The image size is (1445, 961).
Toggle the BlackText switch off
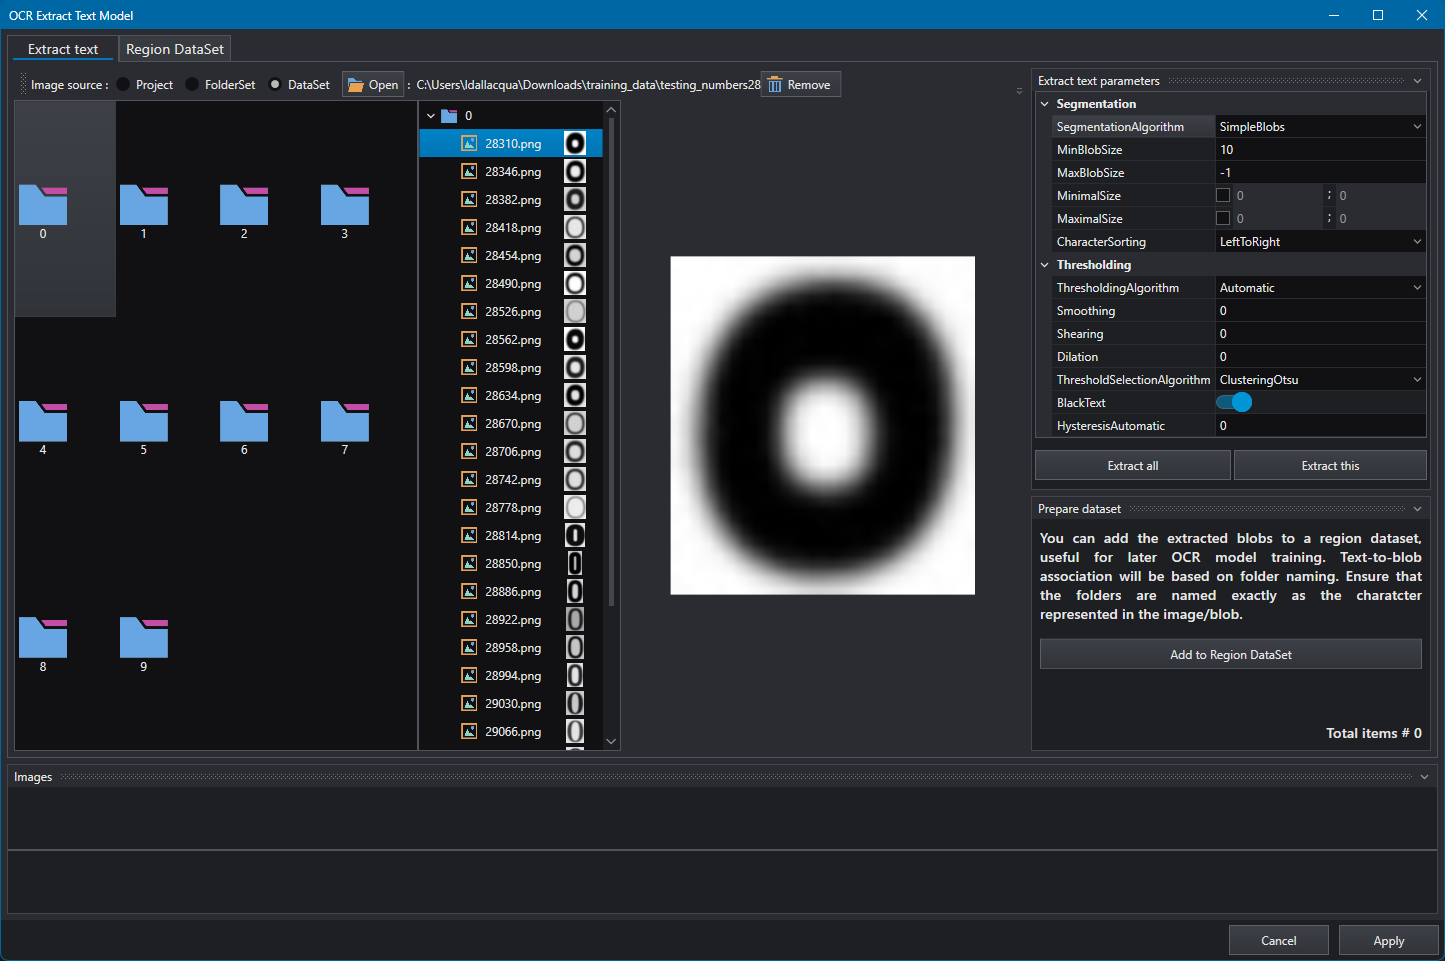tap(1234, 402)
